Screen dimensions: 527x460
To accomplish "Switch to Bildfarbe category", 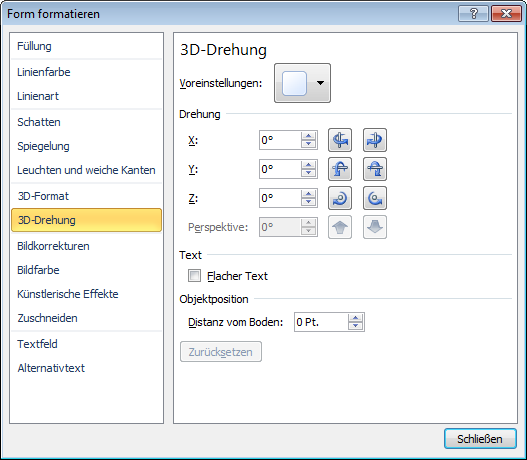I will (86, 270).
